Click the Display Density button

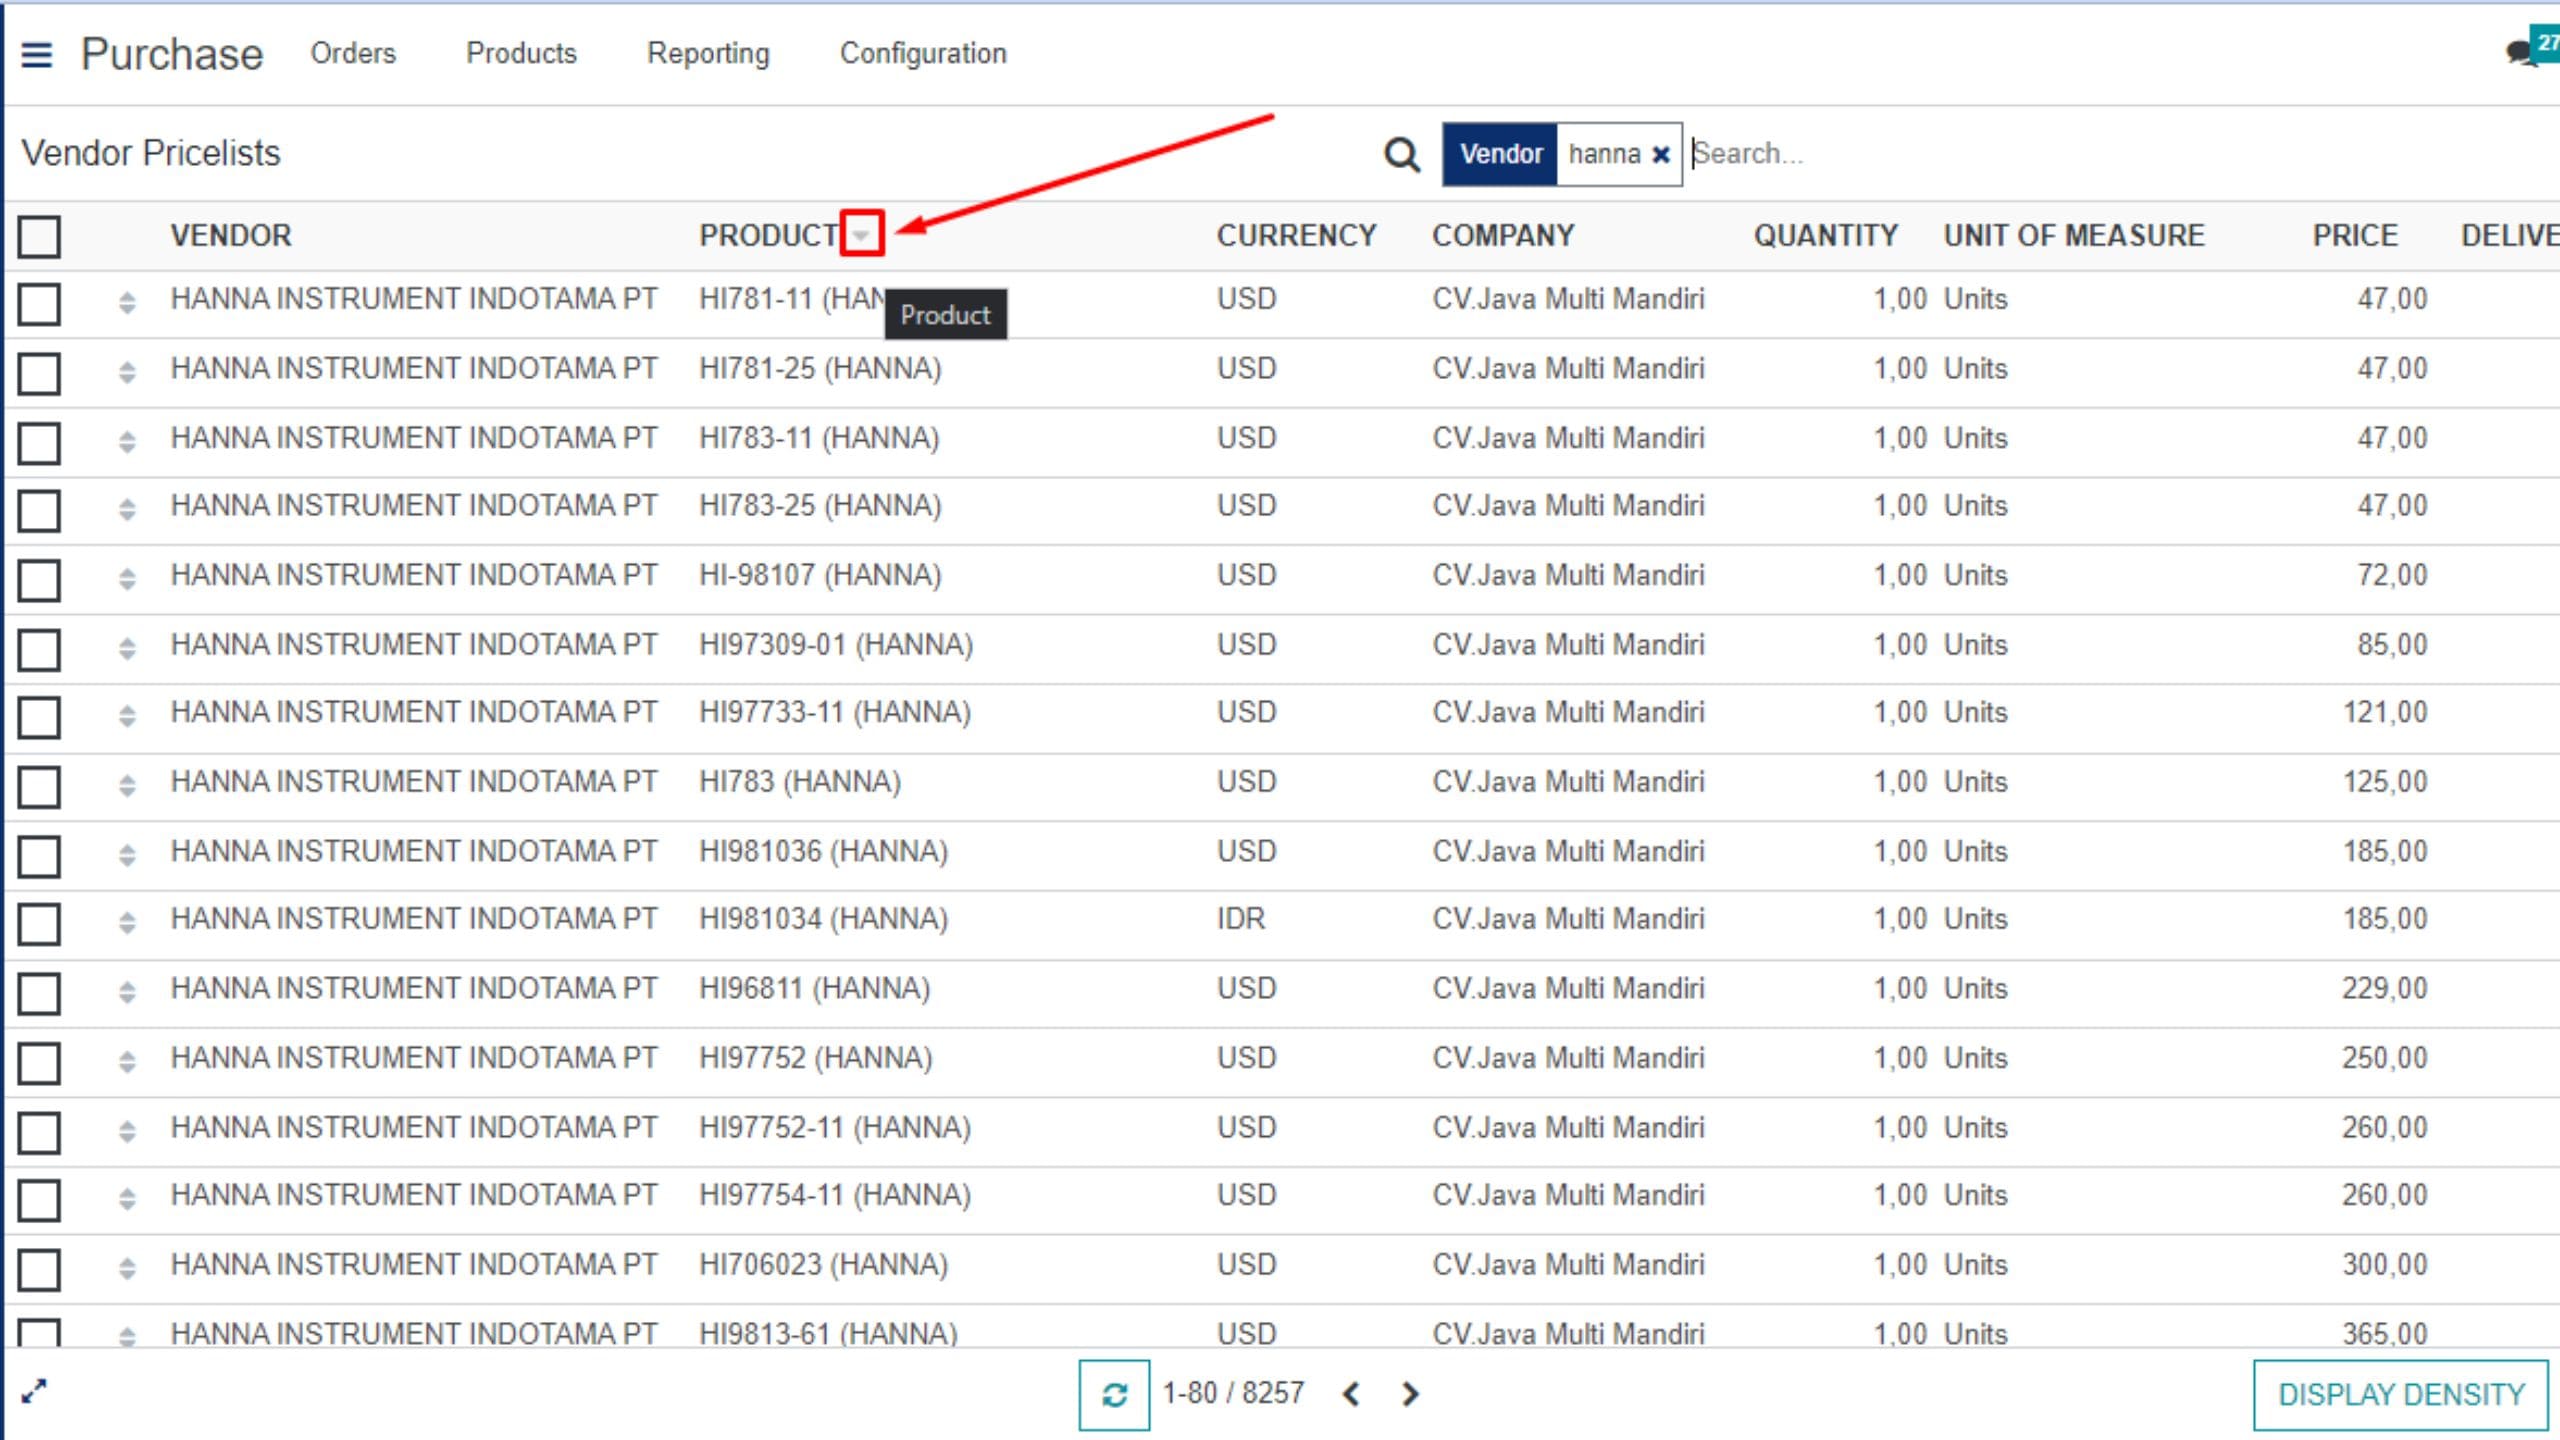coord(2401,1394)
